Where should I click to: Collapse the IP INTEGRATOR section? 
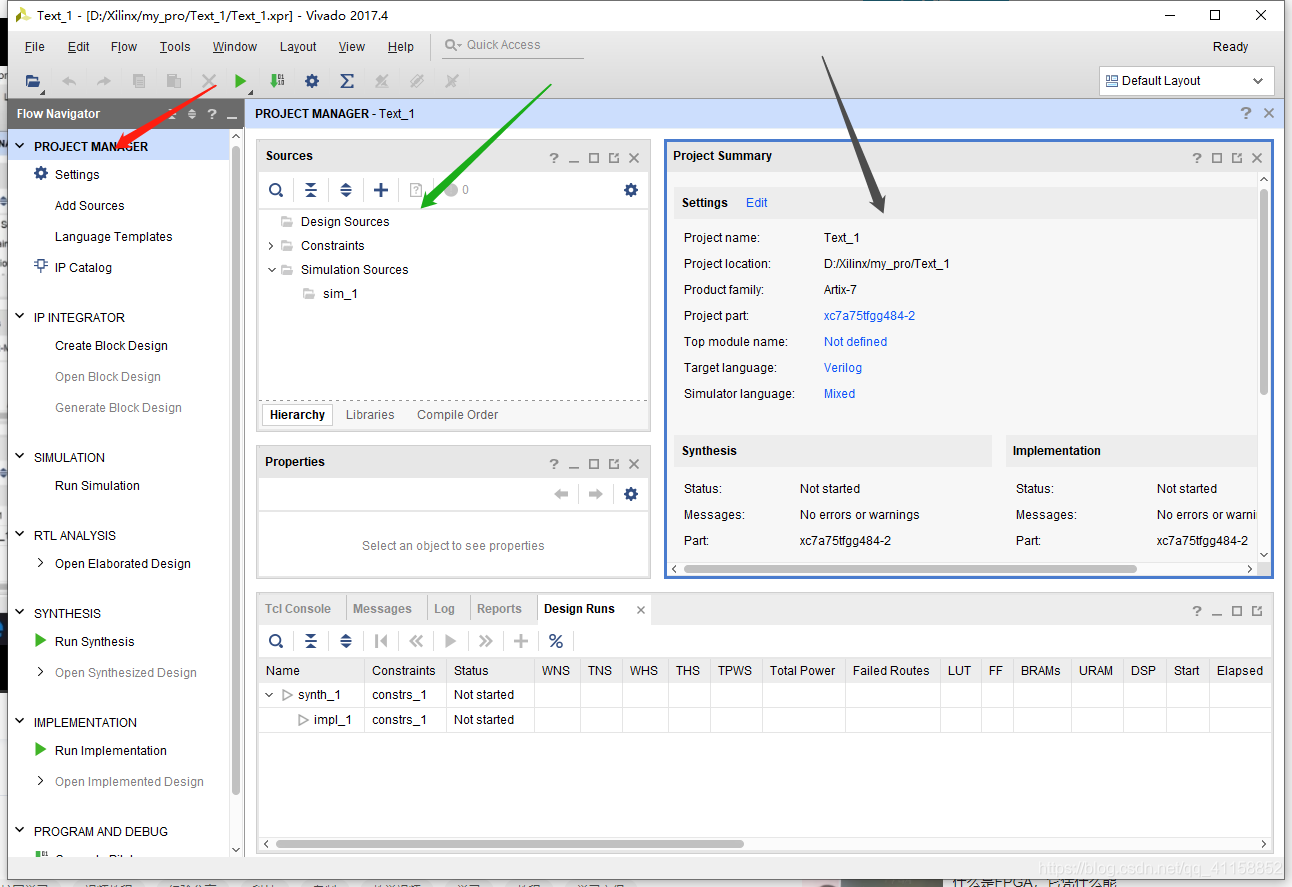[19, 317]
